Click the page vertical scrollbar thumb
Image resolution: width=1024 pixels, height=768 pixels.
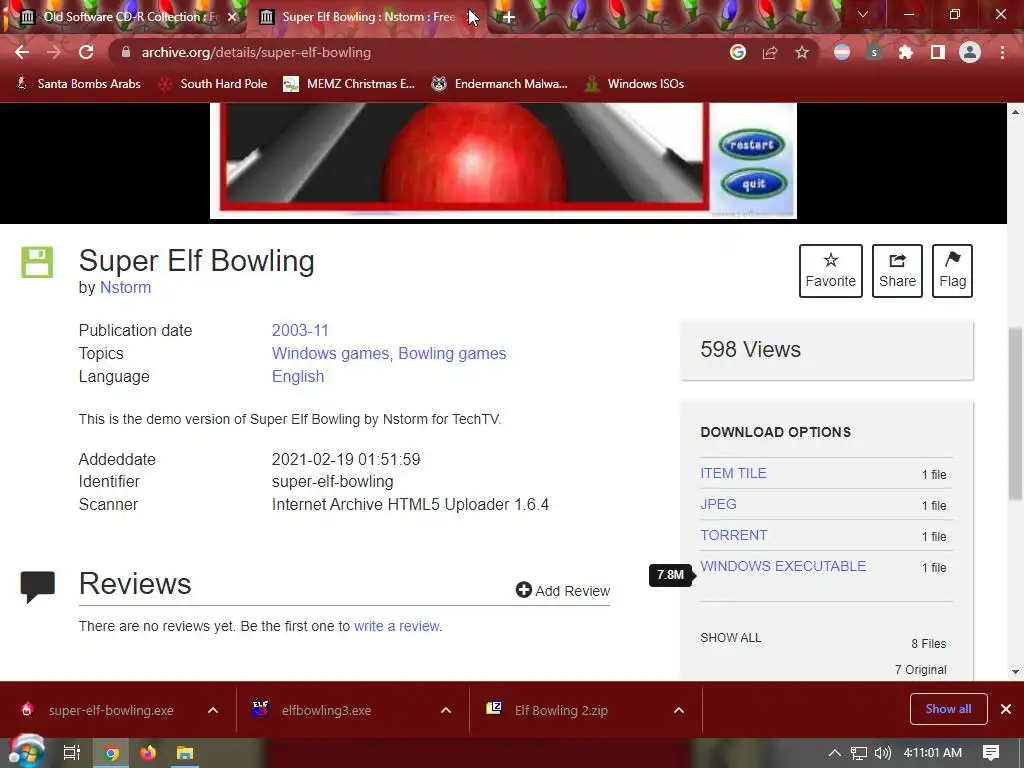coord(1016,415)
